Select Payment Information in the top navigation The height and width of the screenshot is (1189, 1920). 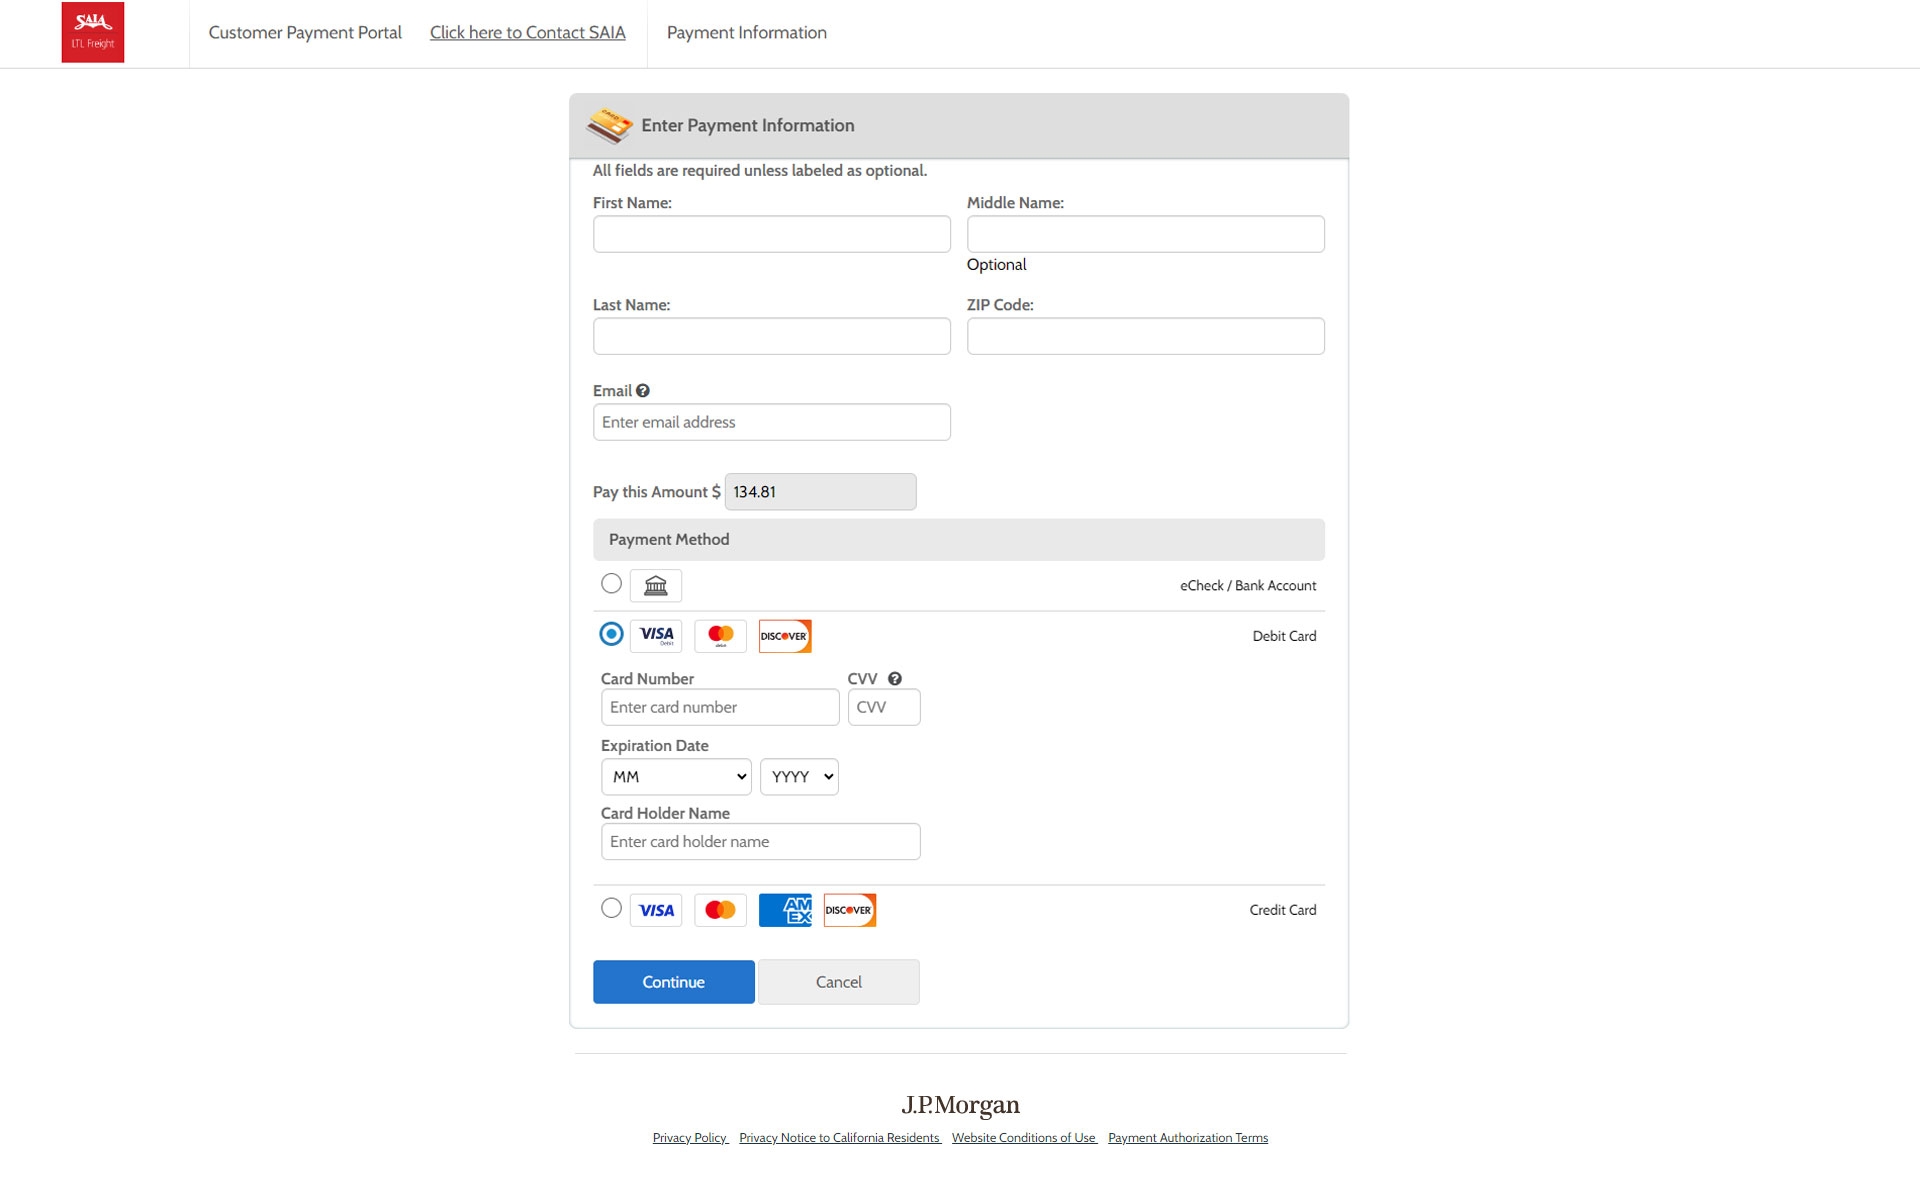[746, 32]
